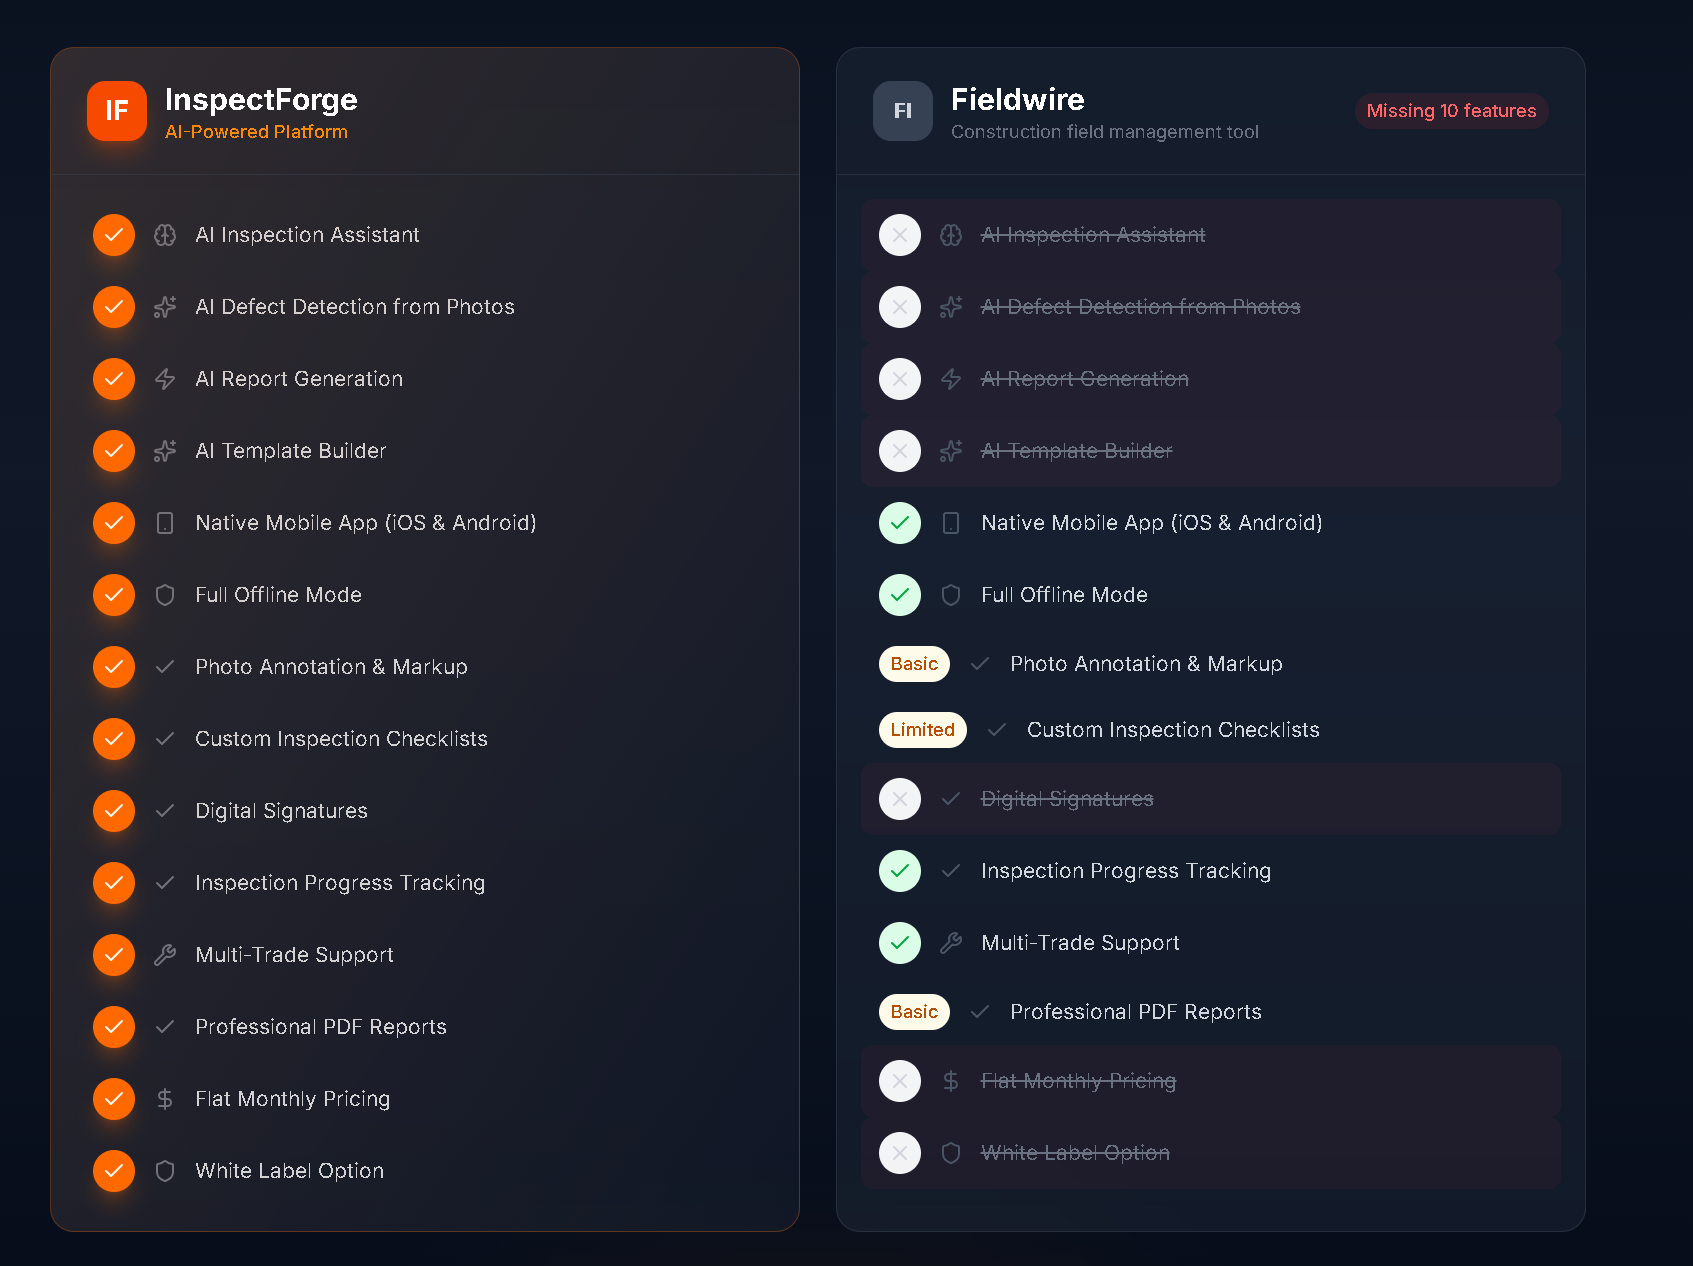Click Basic badge beside Photo Annotation & Markup

(x=914, y=664)
